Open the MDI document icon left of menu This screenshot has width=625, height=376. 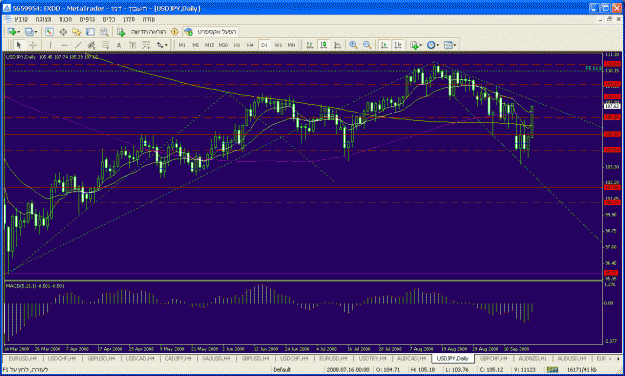click(x=7, y=19)
